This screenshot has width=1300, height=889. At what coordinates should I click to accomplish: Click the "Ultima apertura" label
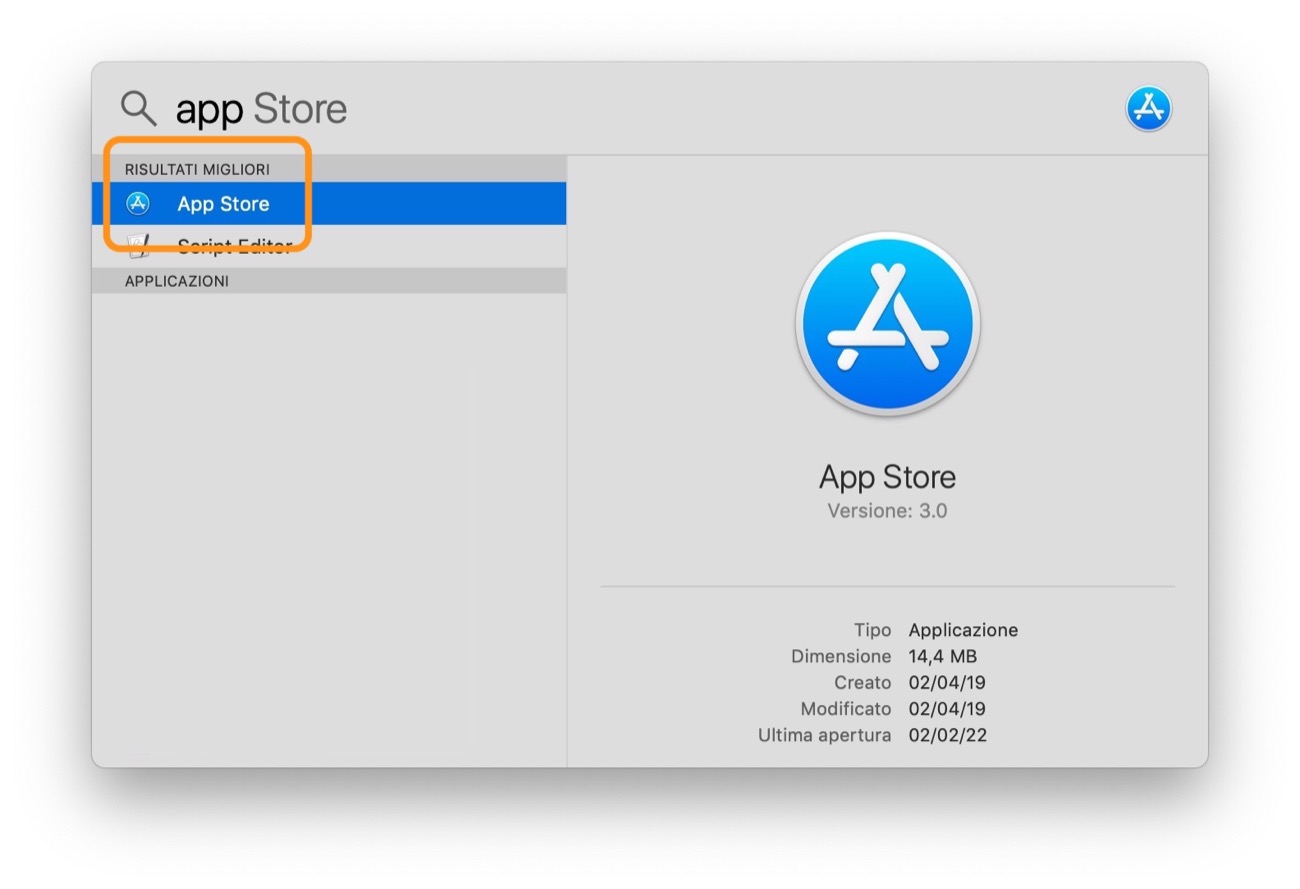pyautogui.click(x=825, y=736)
